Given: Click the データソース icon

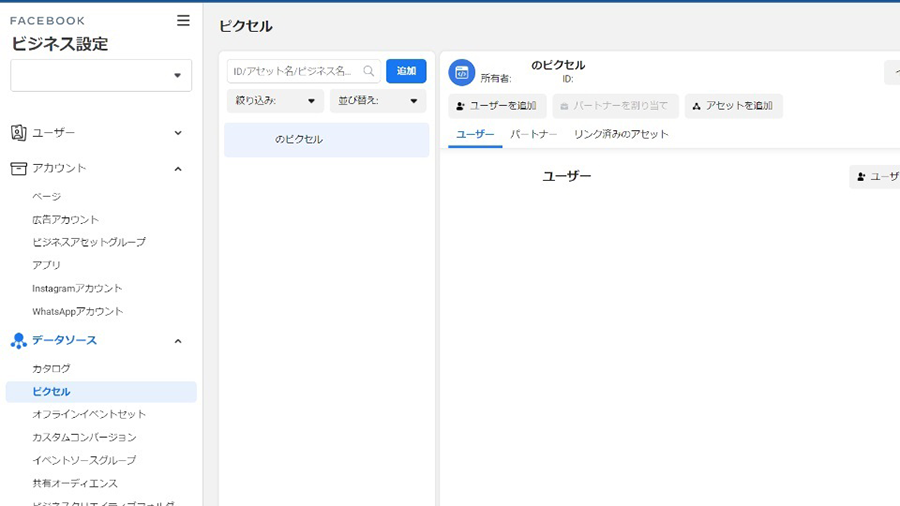Looking at the screenshot, I should point(18,341).
